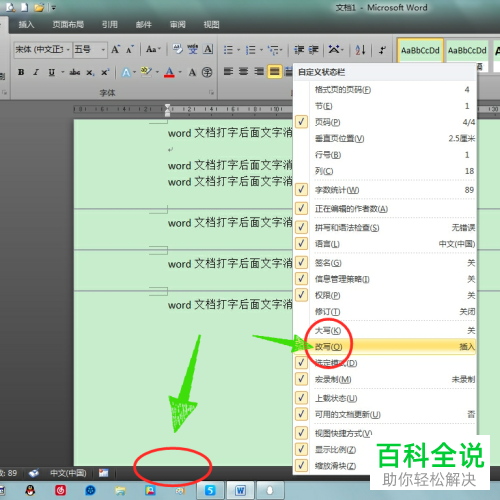Viewport: 500px width, 500px height.
Task: Open the font name dropdown 宋体
Action: point(68,50)
